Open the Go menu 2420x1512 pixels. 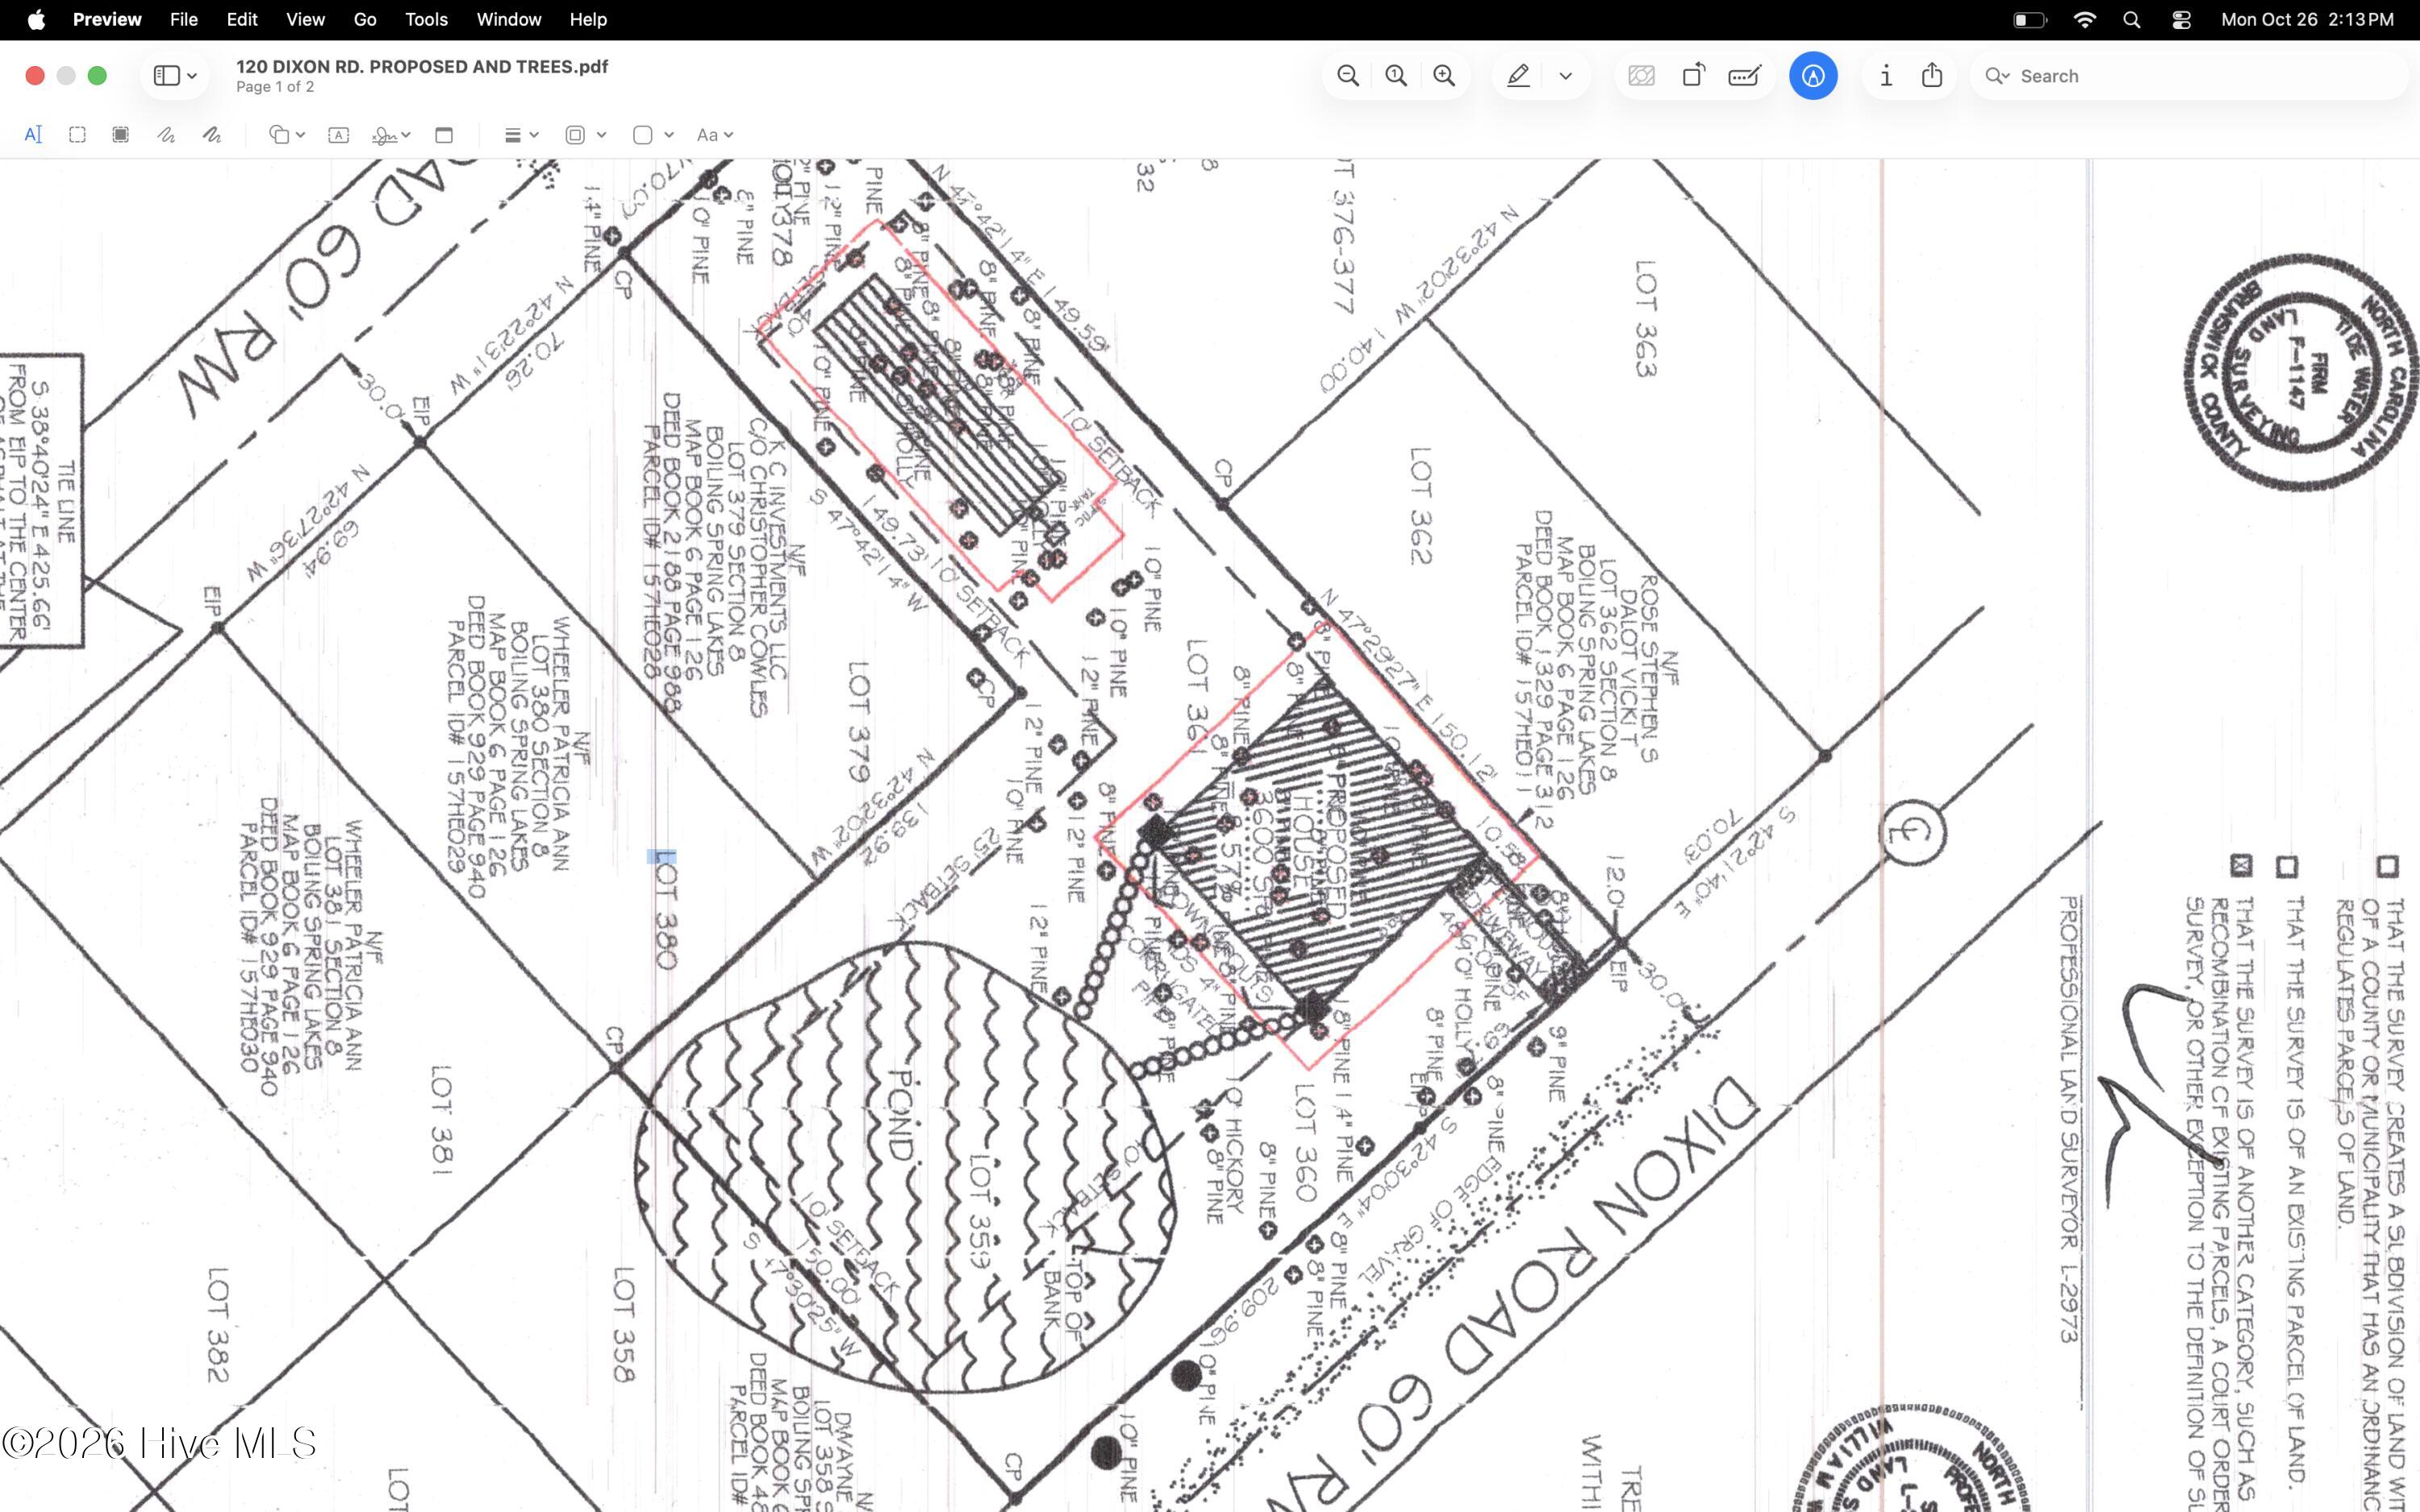(365, 20)
